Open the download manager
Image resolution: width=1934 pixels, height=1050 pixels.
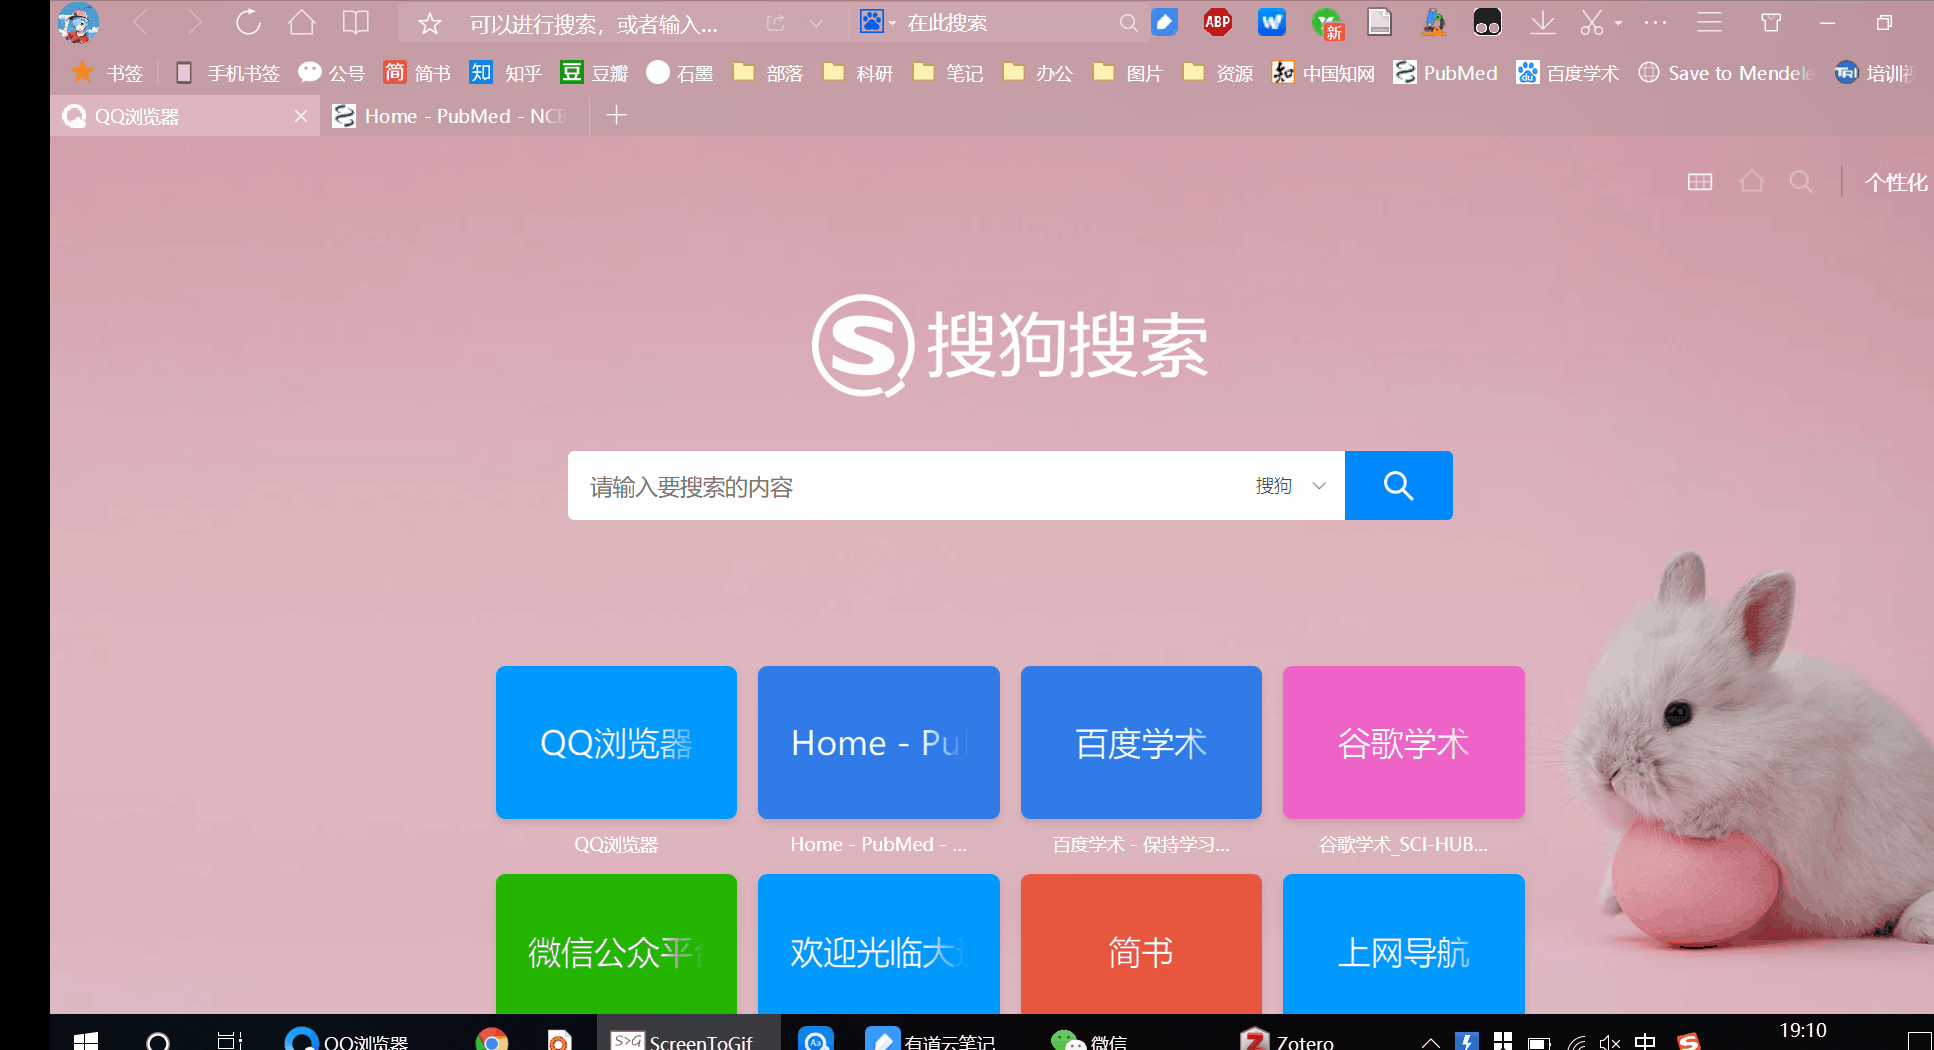tap(1542, 22)
